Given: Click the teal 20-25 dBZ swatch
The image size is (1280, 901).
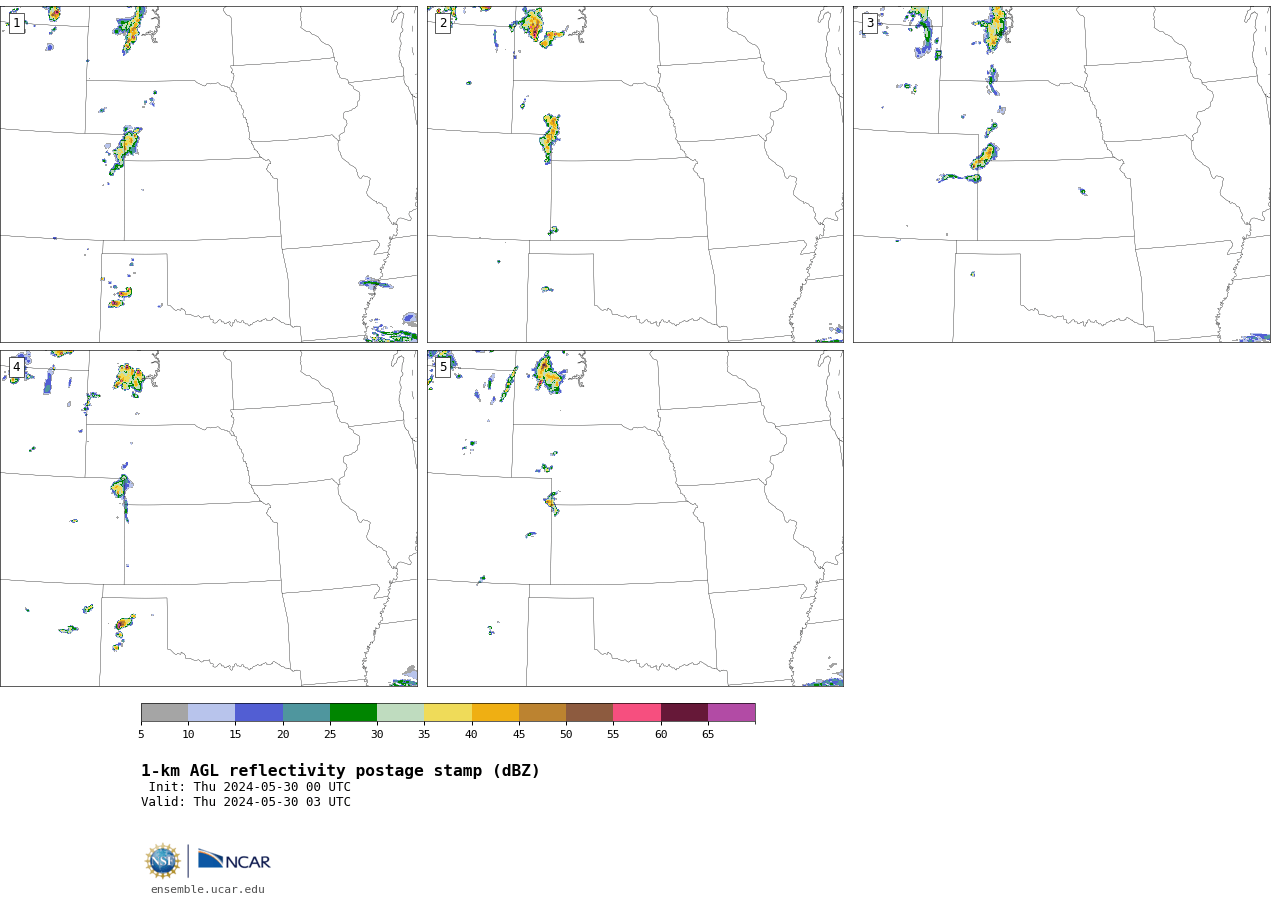Looking at the screenshot, I should pyautogui.click(x=306, y=713).
